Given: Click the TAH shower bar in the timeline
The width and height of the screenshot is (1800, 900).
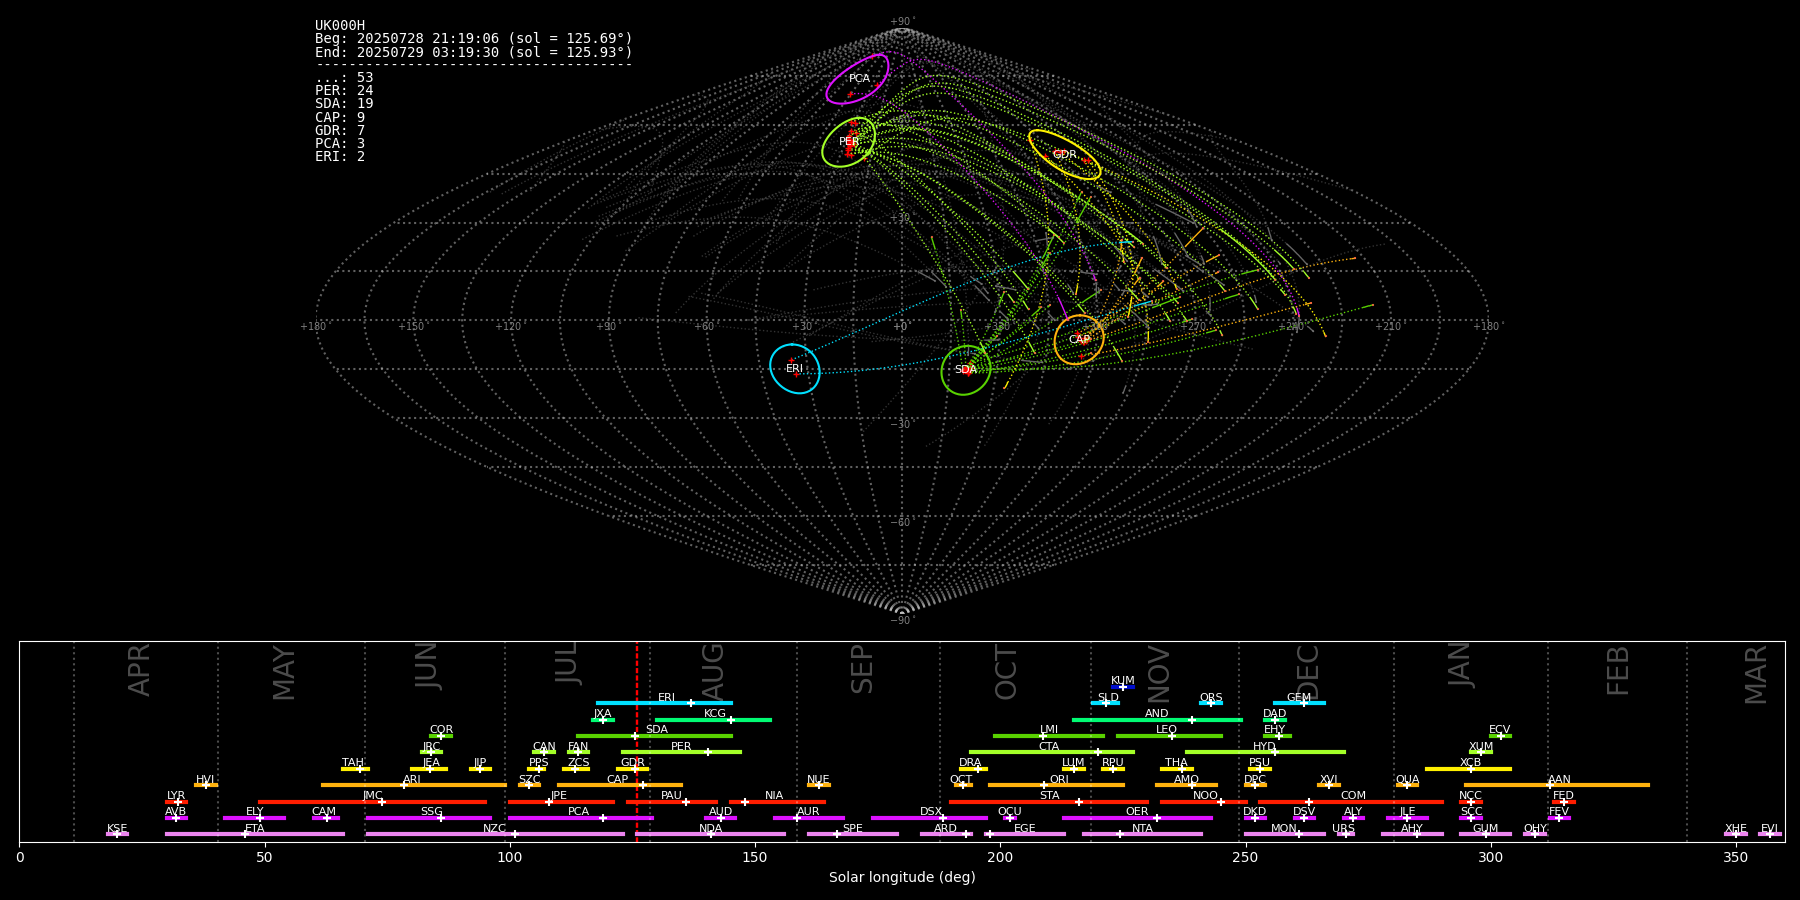Looking at the screenshot, I should click(x=355, y=769).
